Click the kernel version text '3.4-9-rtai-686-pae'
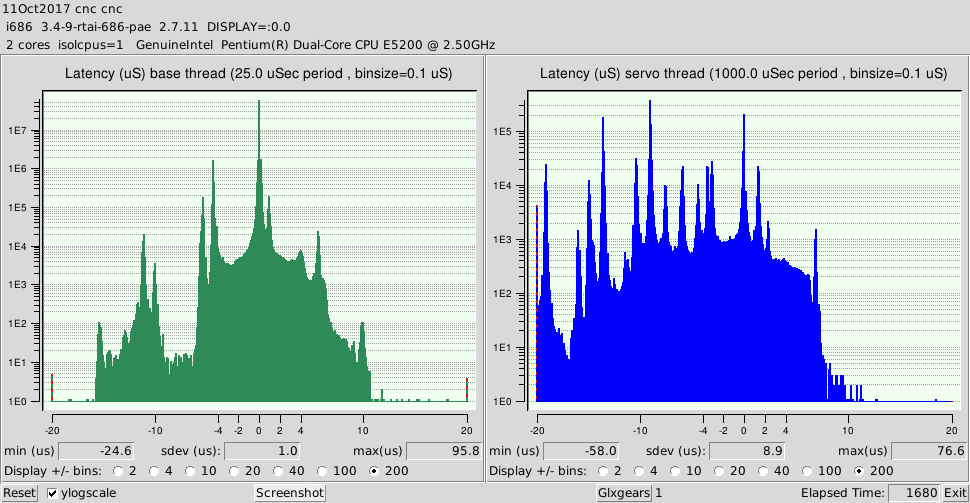 96,27
